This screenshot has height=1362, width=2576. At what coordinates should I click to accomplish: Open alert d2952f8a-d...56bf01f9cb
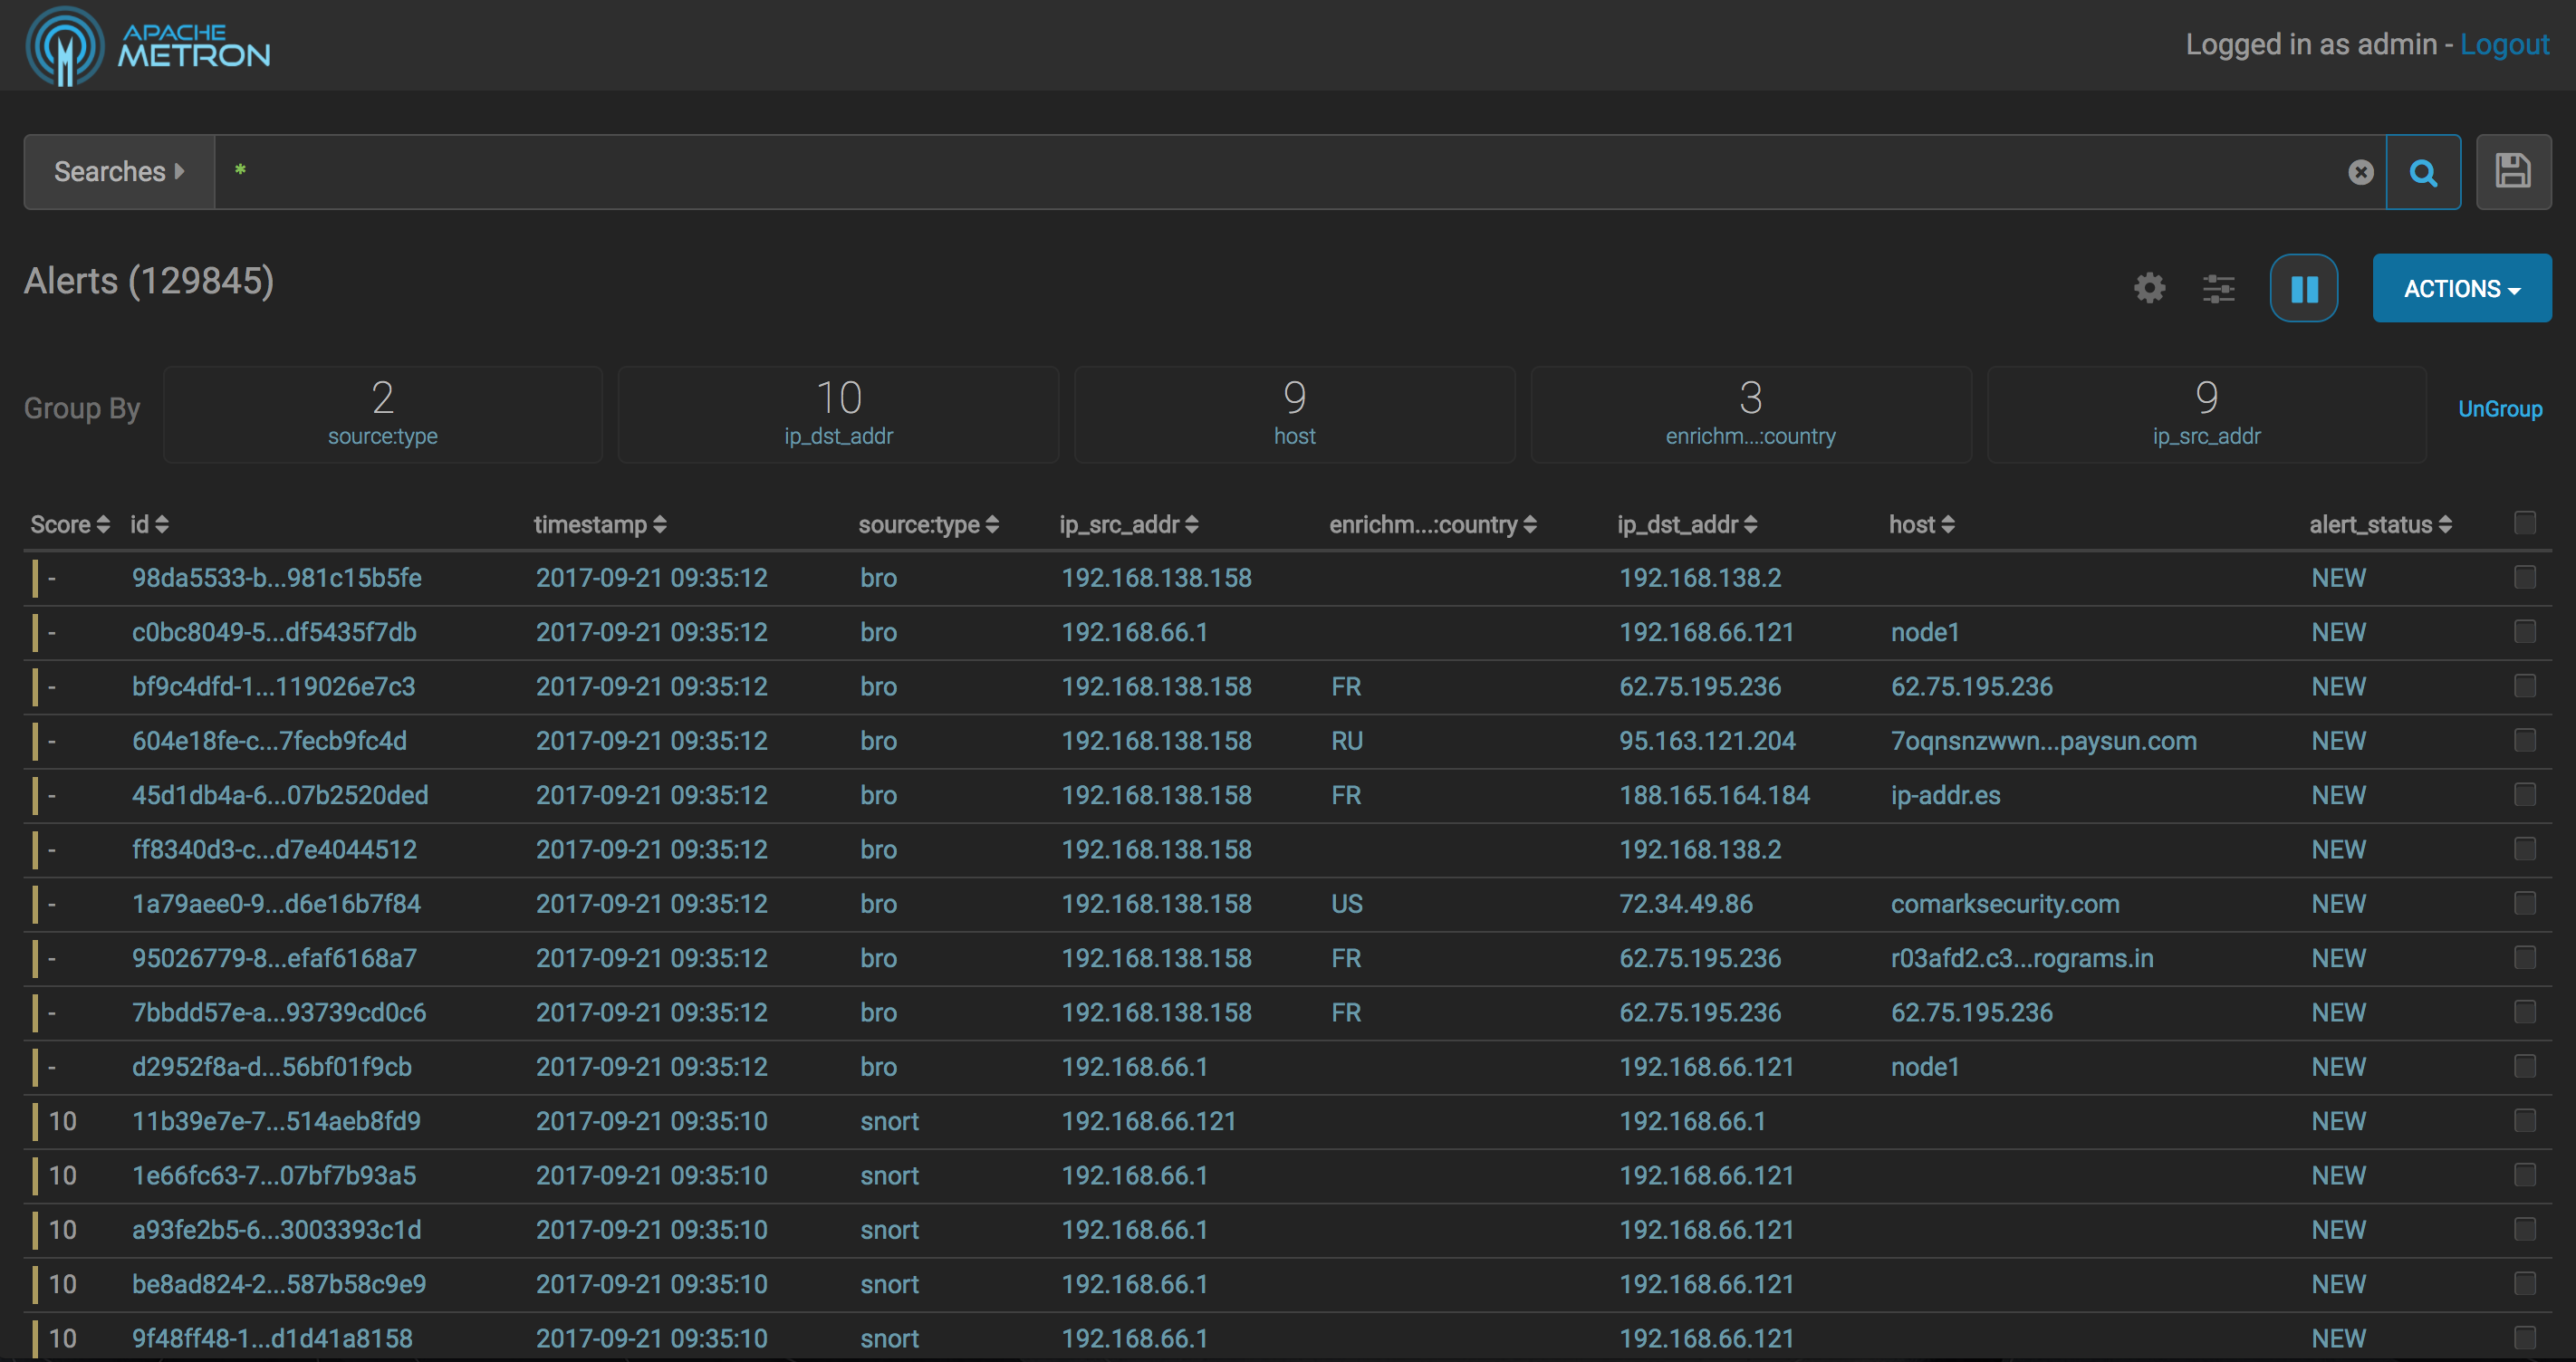click(x=272, y=1067)
